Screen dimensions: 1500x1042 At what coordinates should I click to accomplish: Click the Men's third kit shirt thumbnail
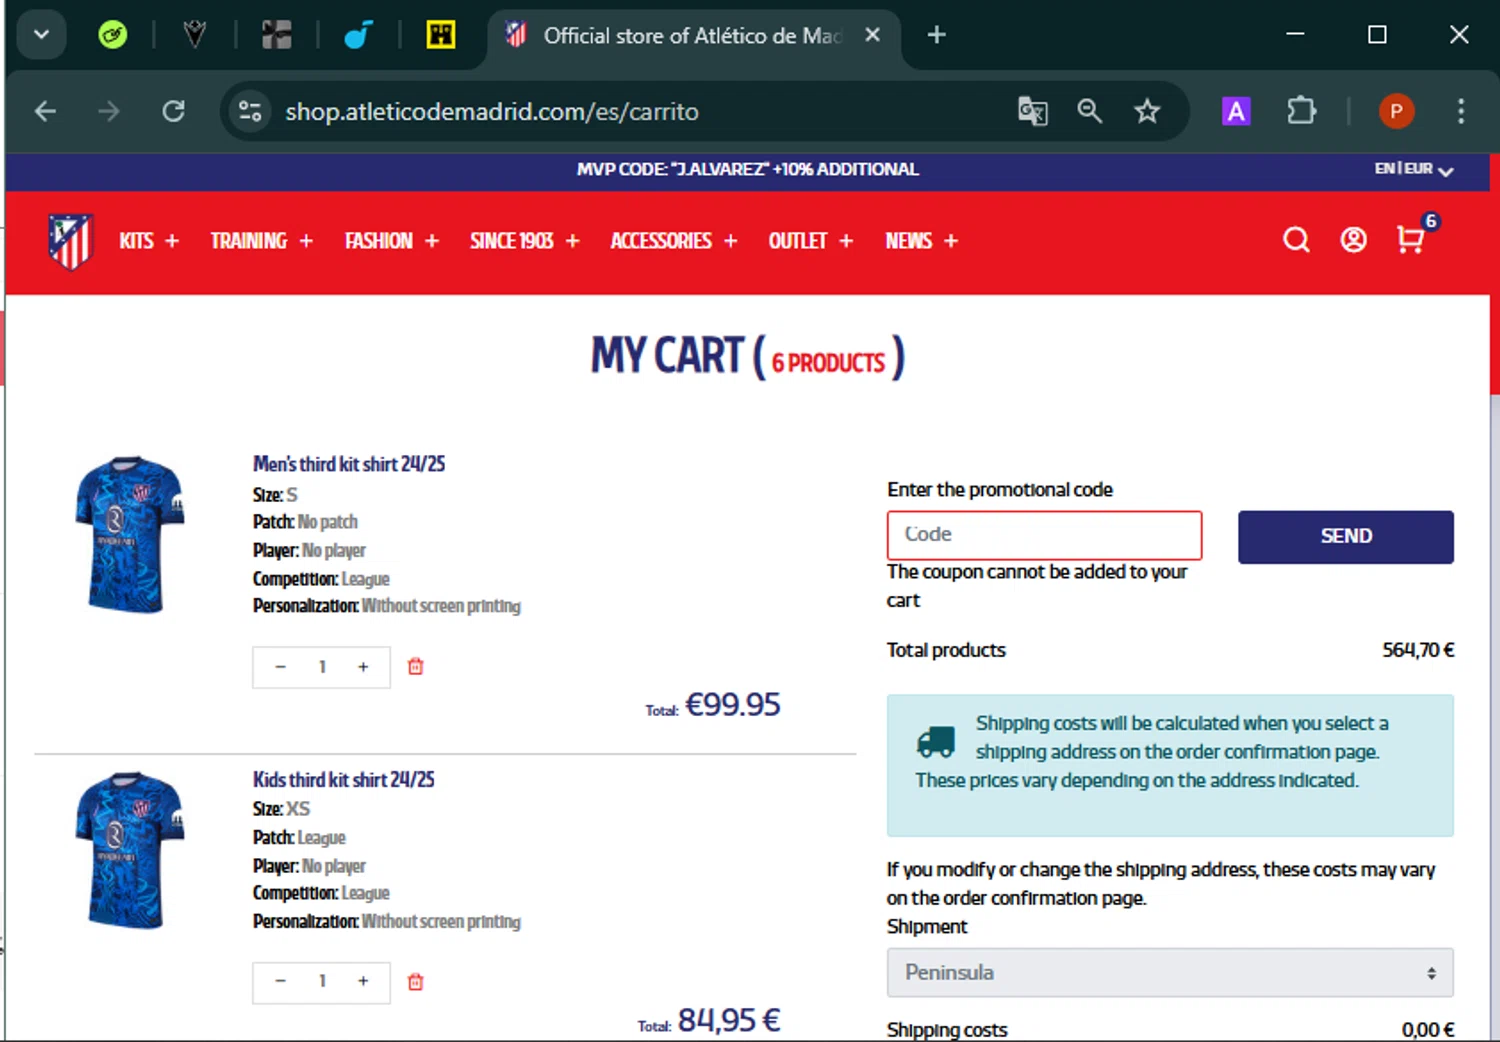[130, 534]
